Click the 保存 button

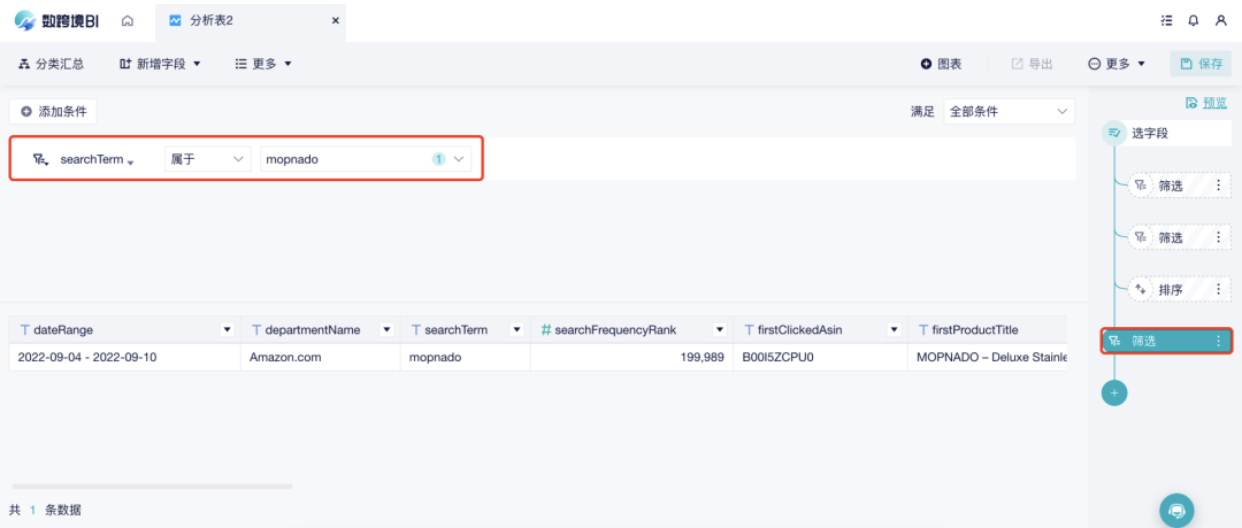point(1201,64)
